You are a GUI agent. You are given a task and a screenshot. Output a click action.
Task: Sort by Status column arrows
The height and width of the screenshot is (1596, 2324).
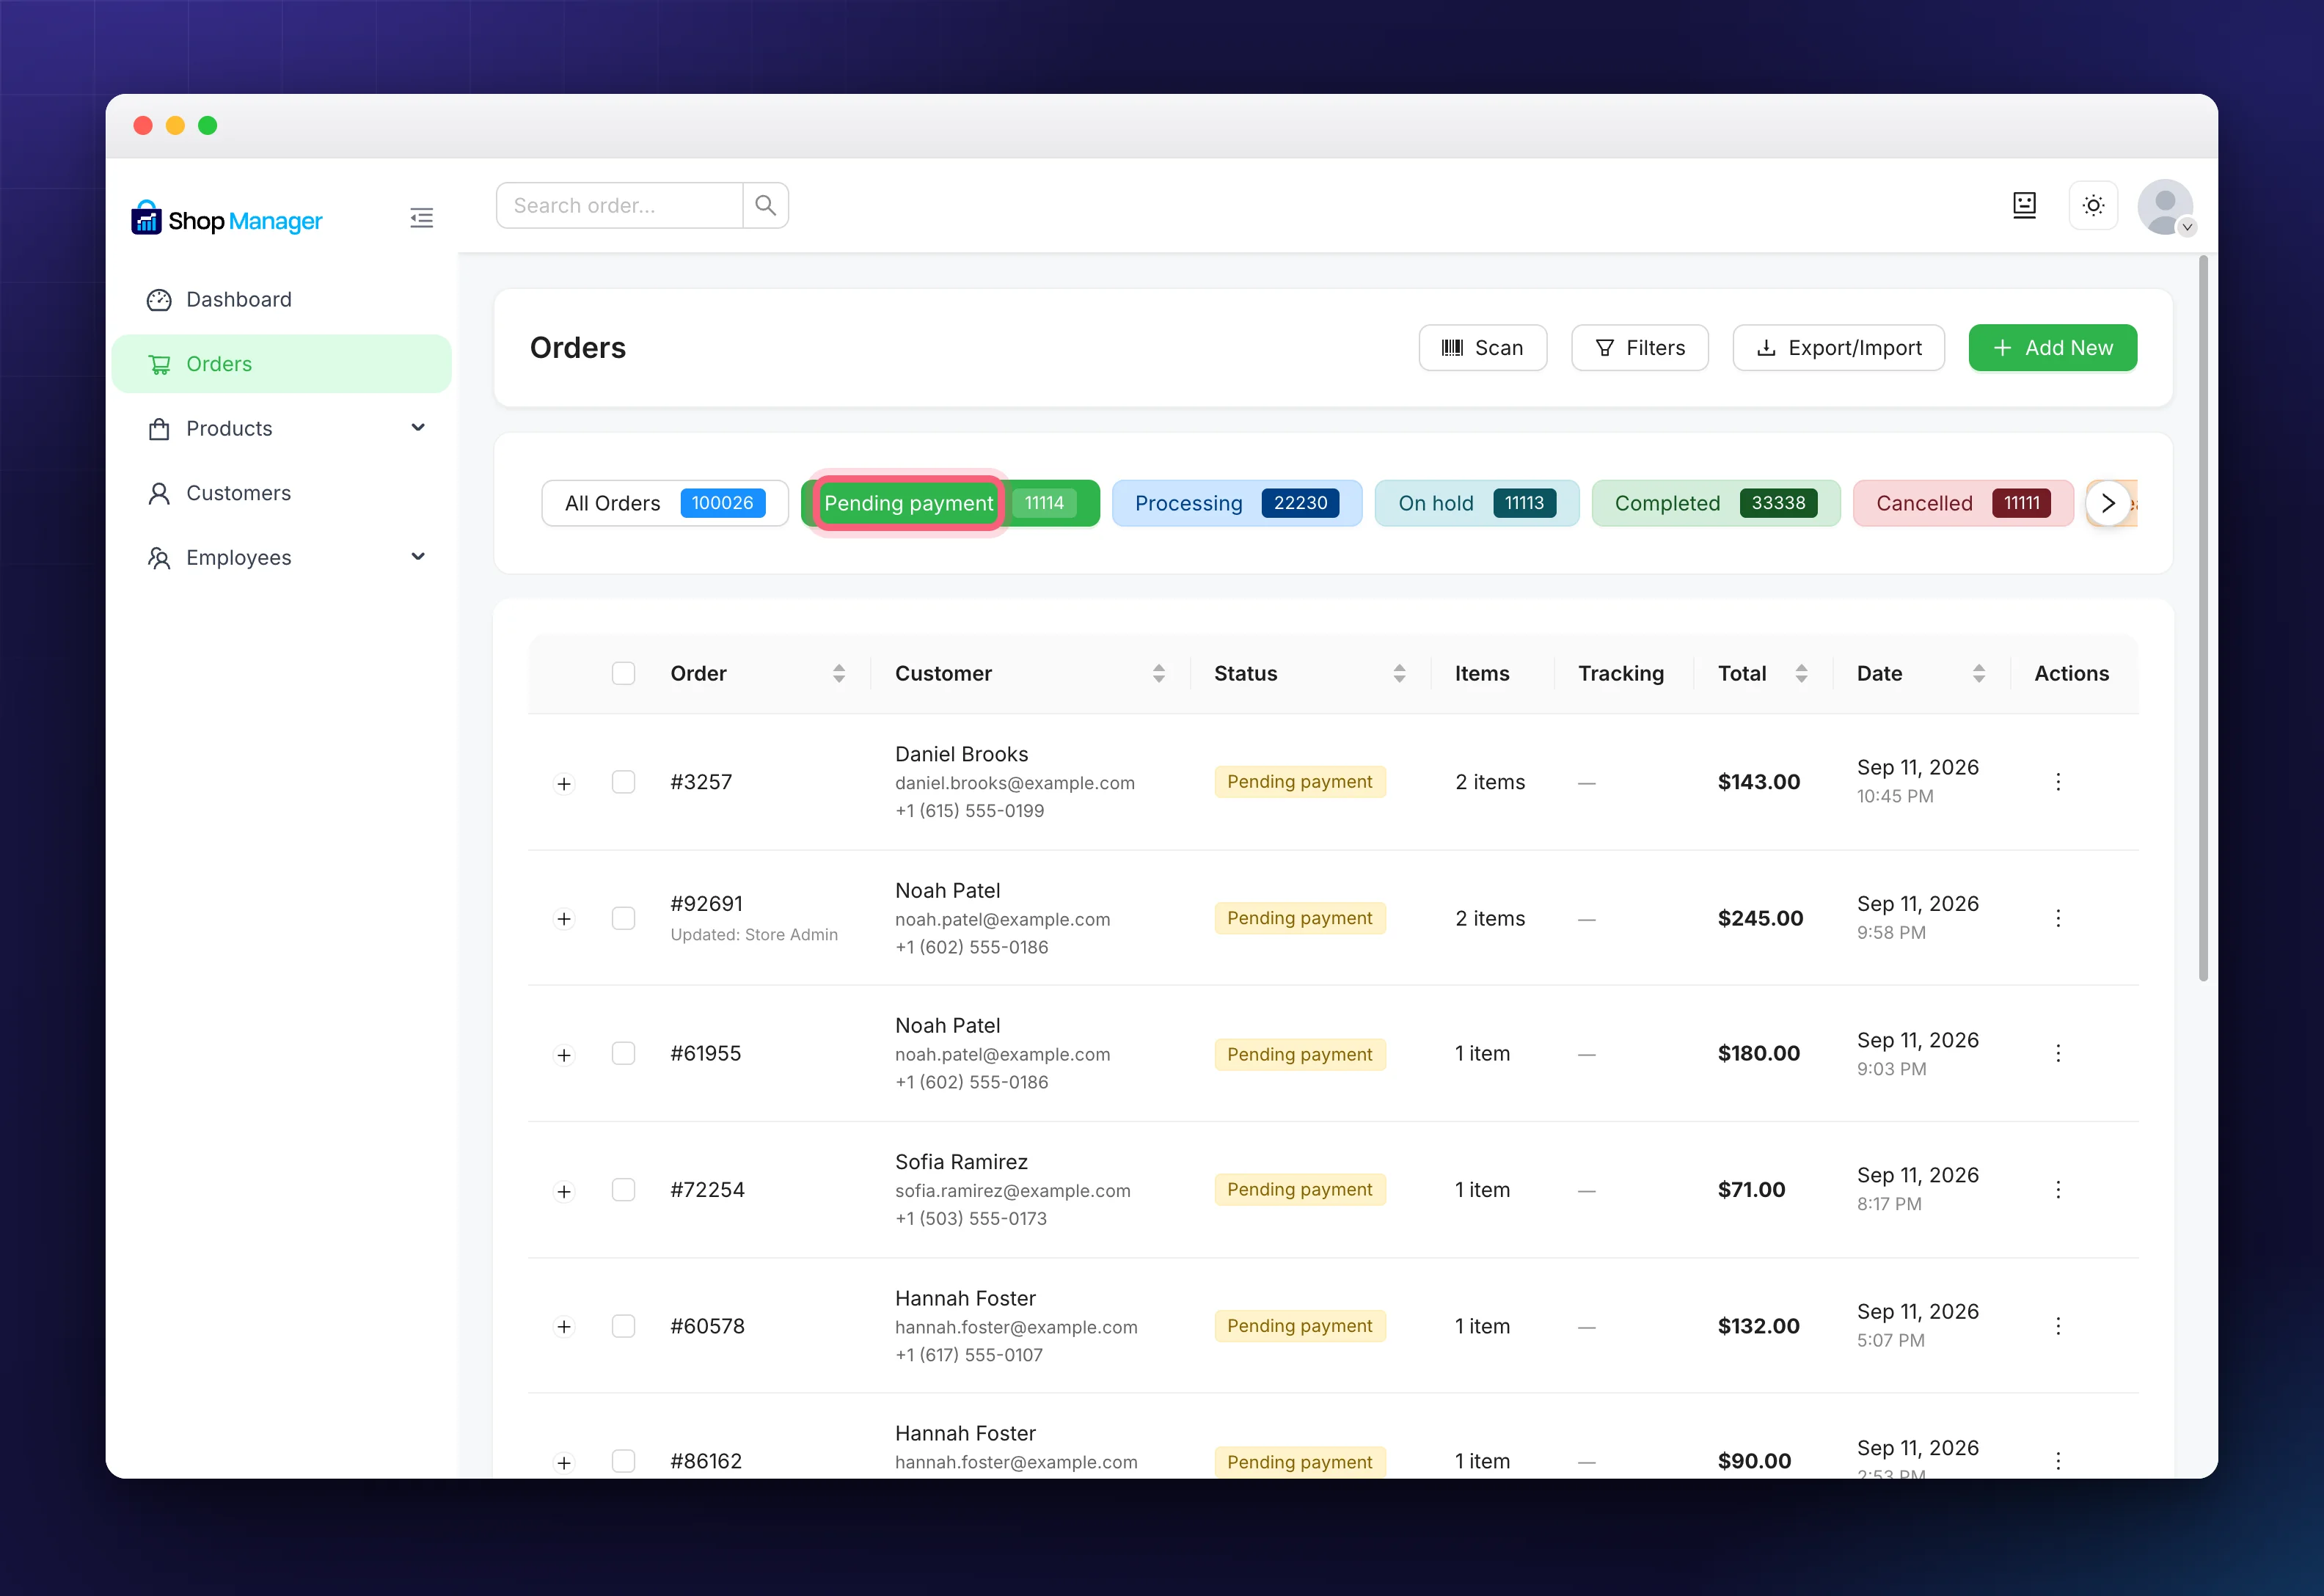(1399, 673)
